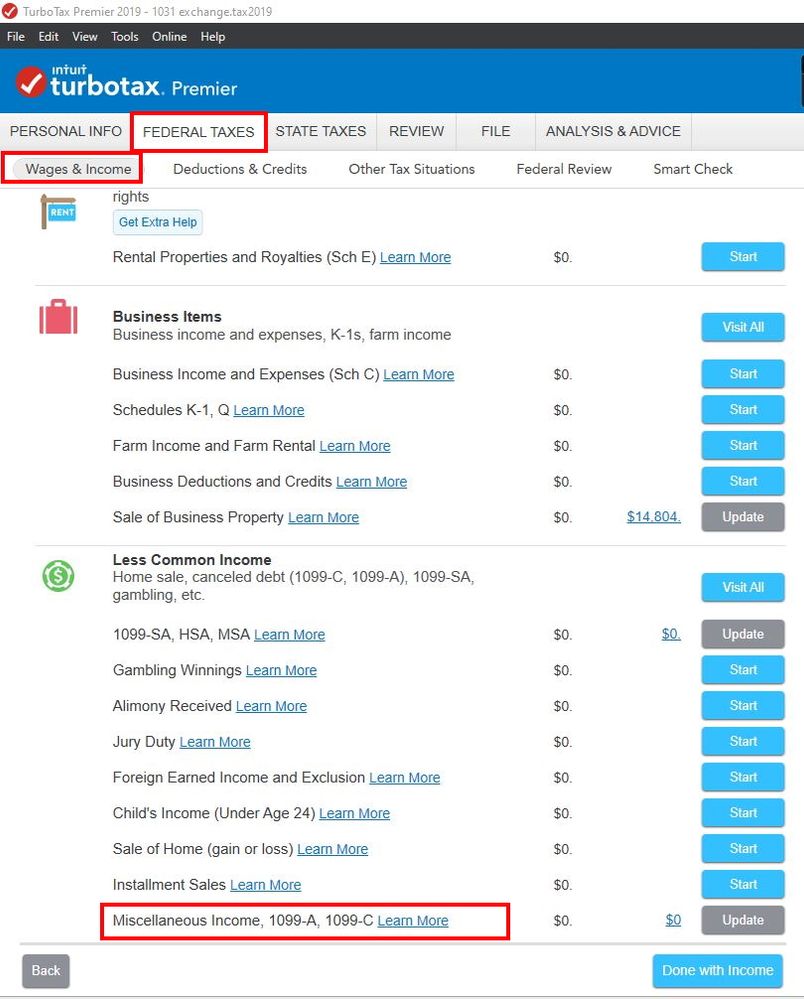Screen dimensions: 804x999
Task: Open Learn More for Alimony Received
Action: coord(271,706)
